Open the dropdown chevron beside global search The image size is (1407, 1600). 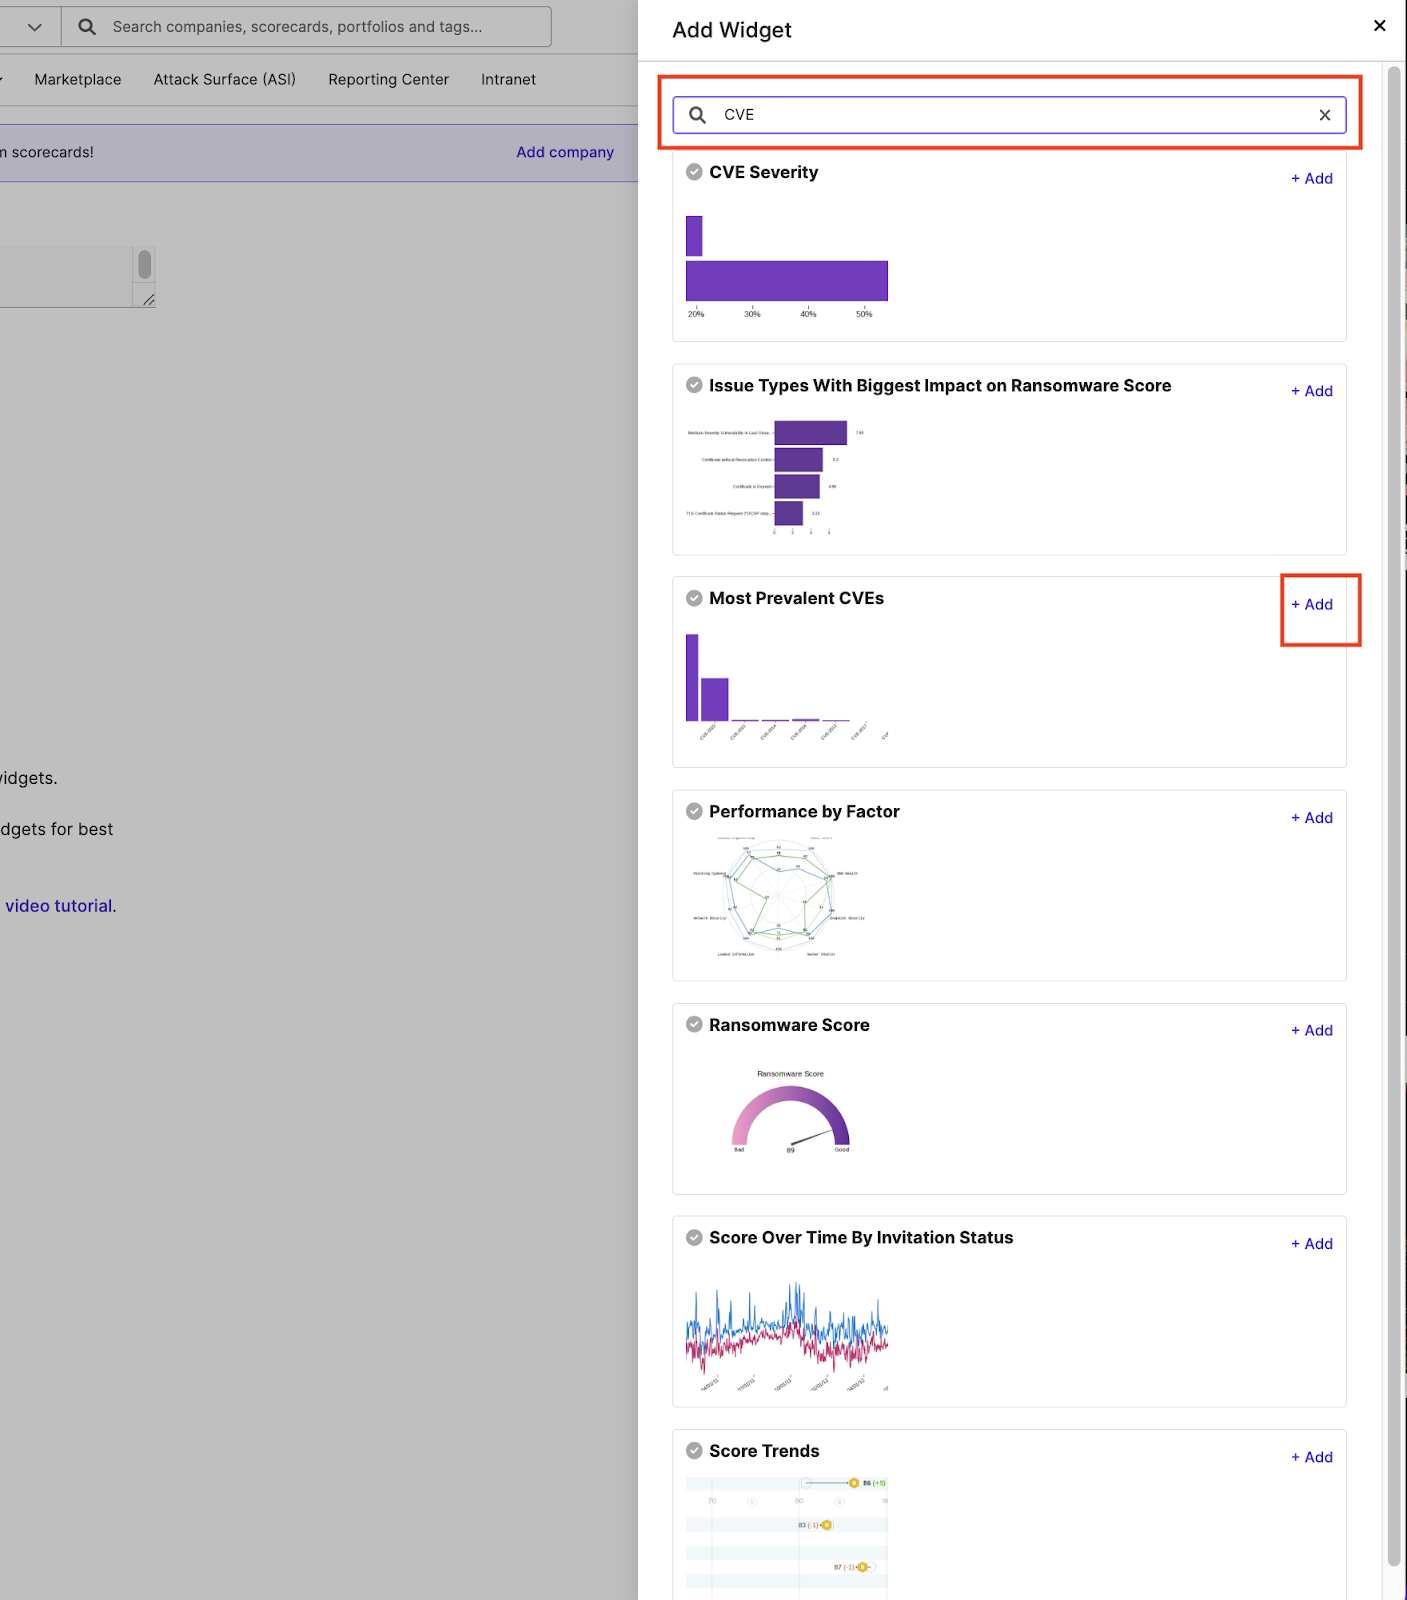35,27
